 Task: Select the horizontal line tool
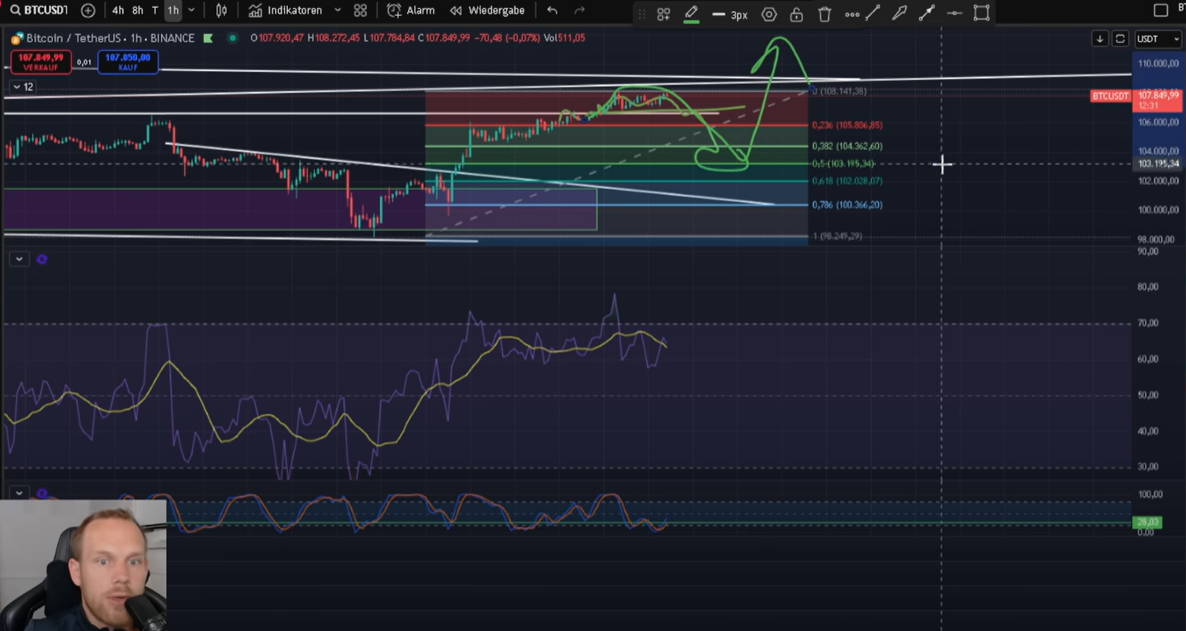955,13
